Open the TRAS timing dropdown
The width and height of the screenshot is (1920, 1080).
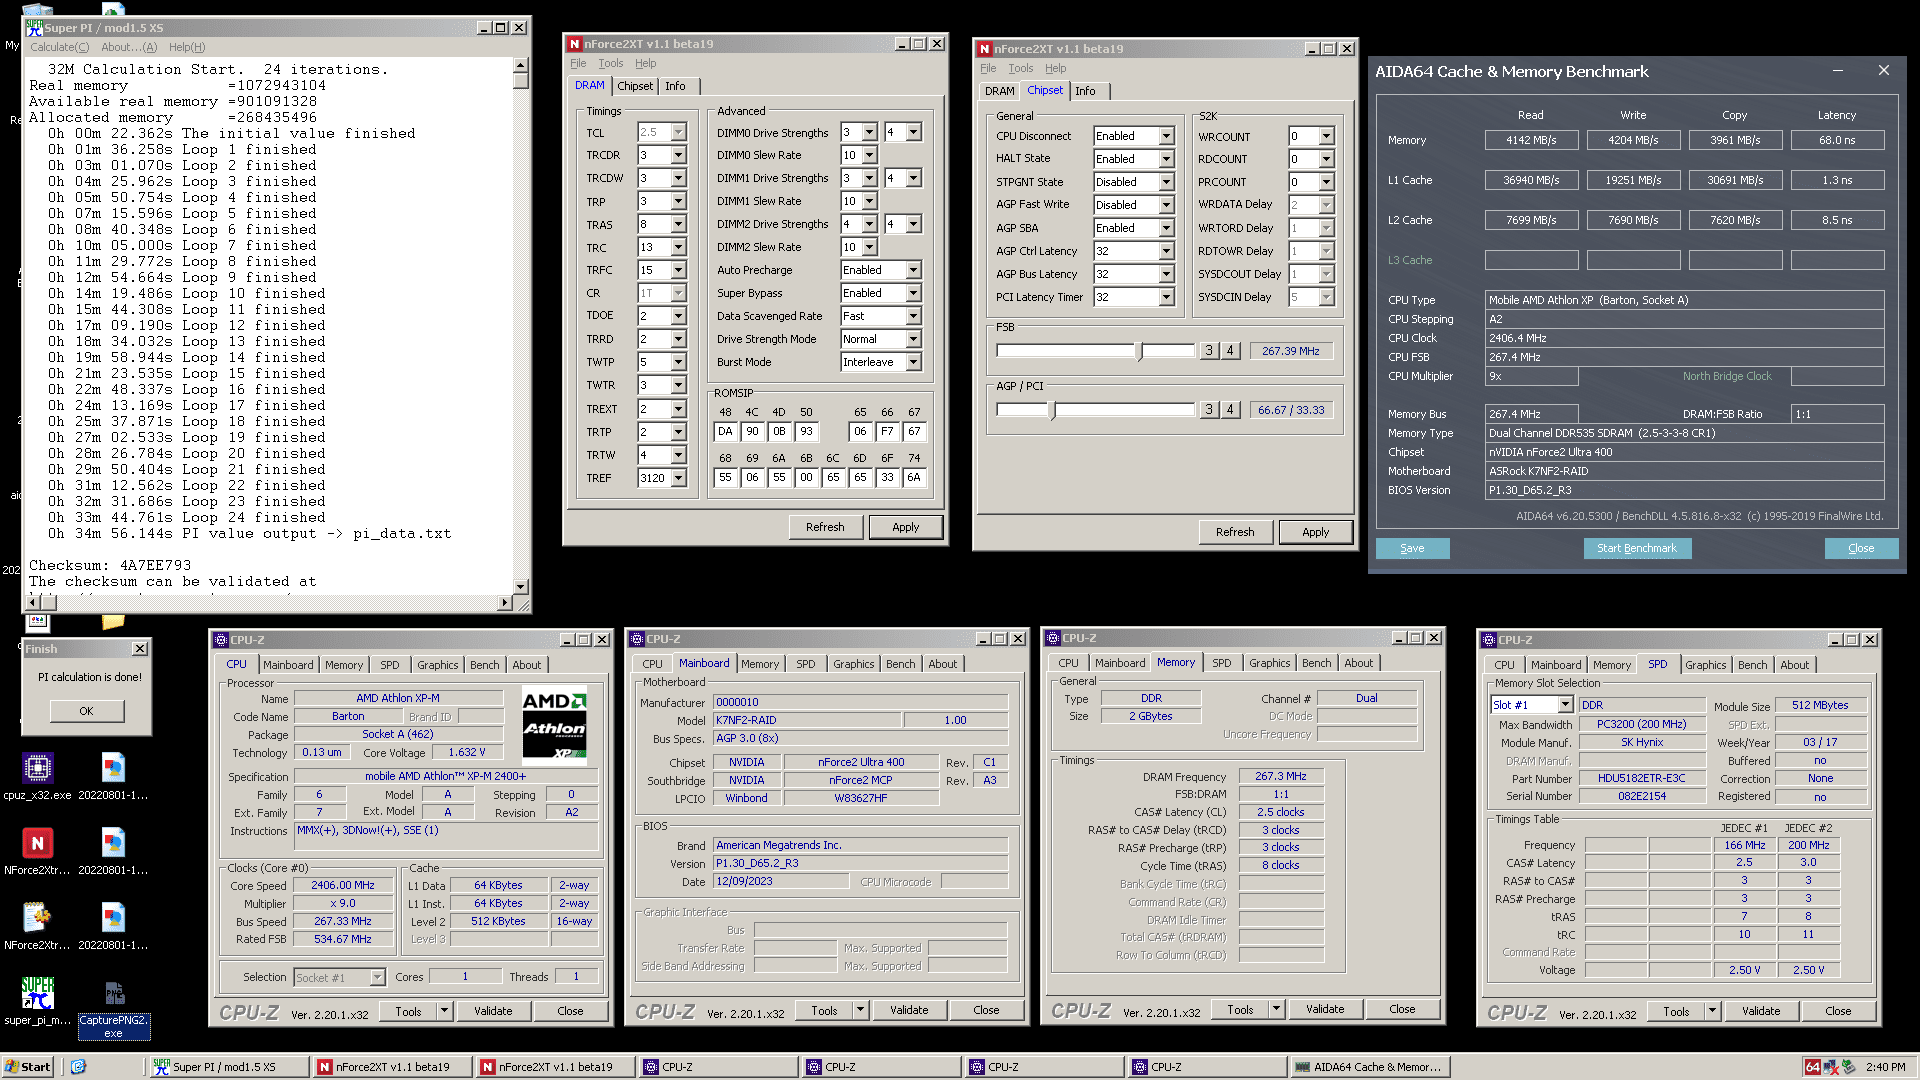pyautogui.click(x=679, y=225)
